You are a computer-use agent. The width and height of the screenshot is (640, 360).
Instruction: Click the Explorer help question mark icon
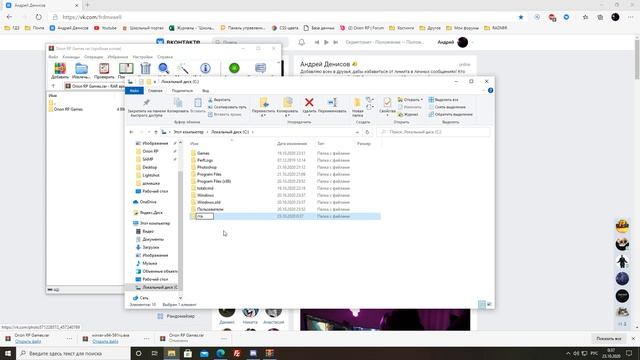491,90
